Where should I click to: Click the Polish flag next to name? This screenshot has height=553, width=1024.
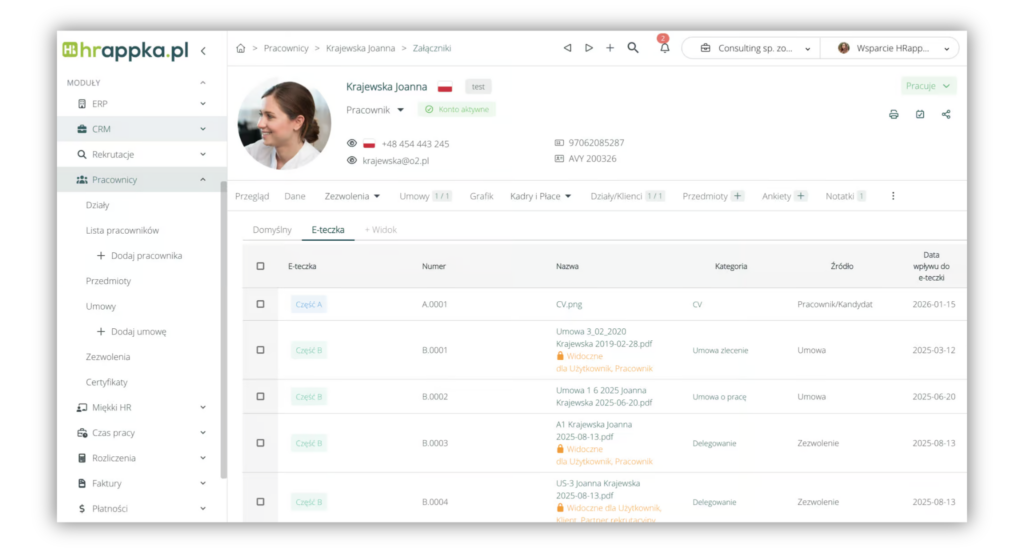tap(445, 87)
